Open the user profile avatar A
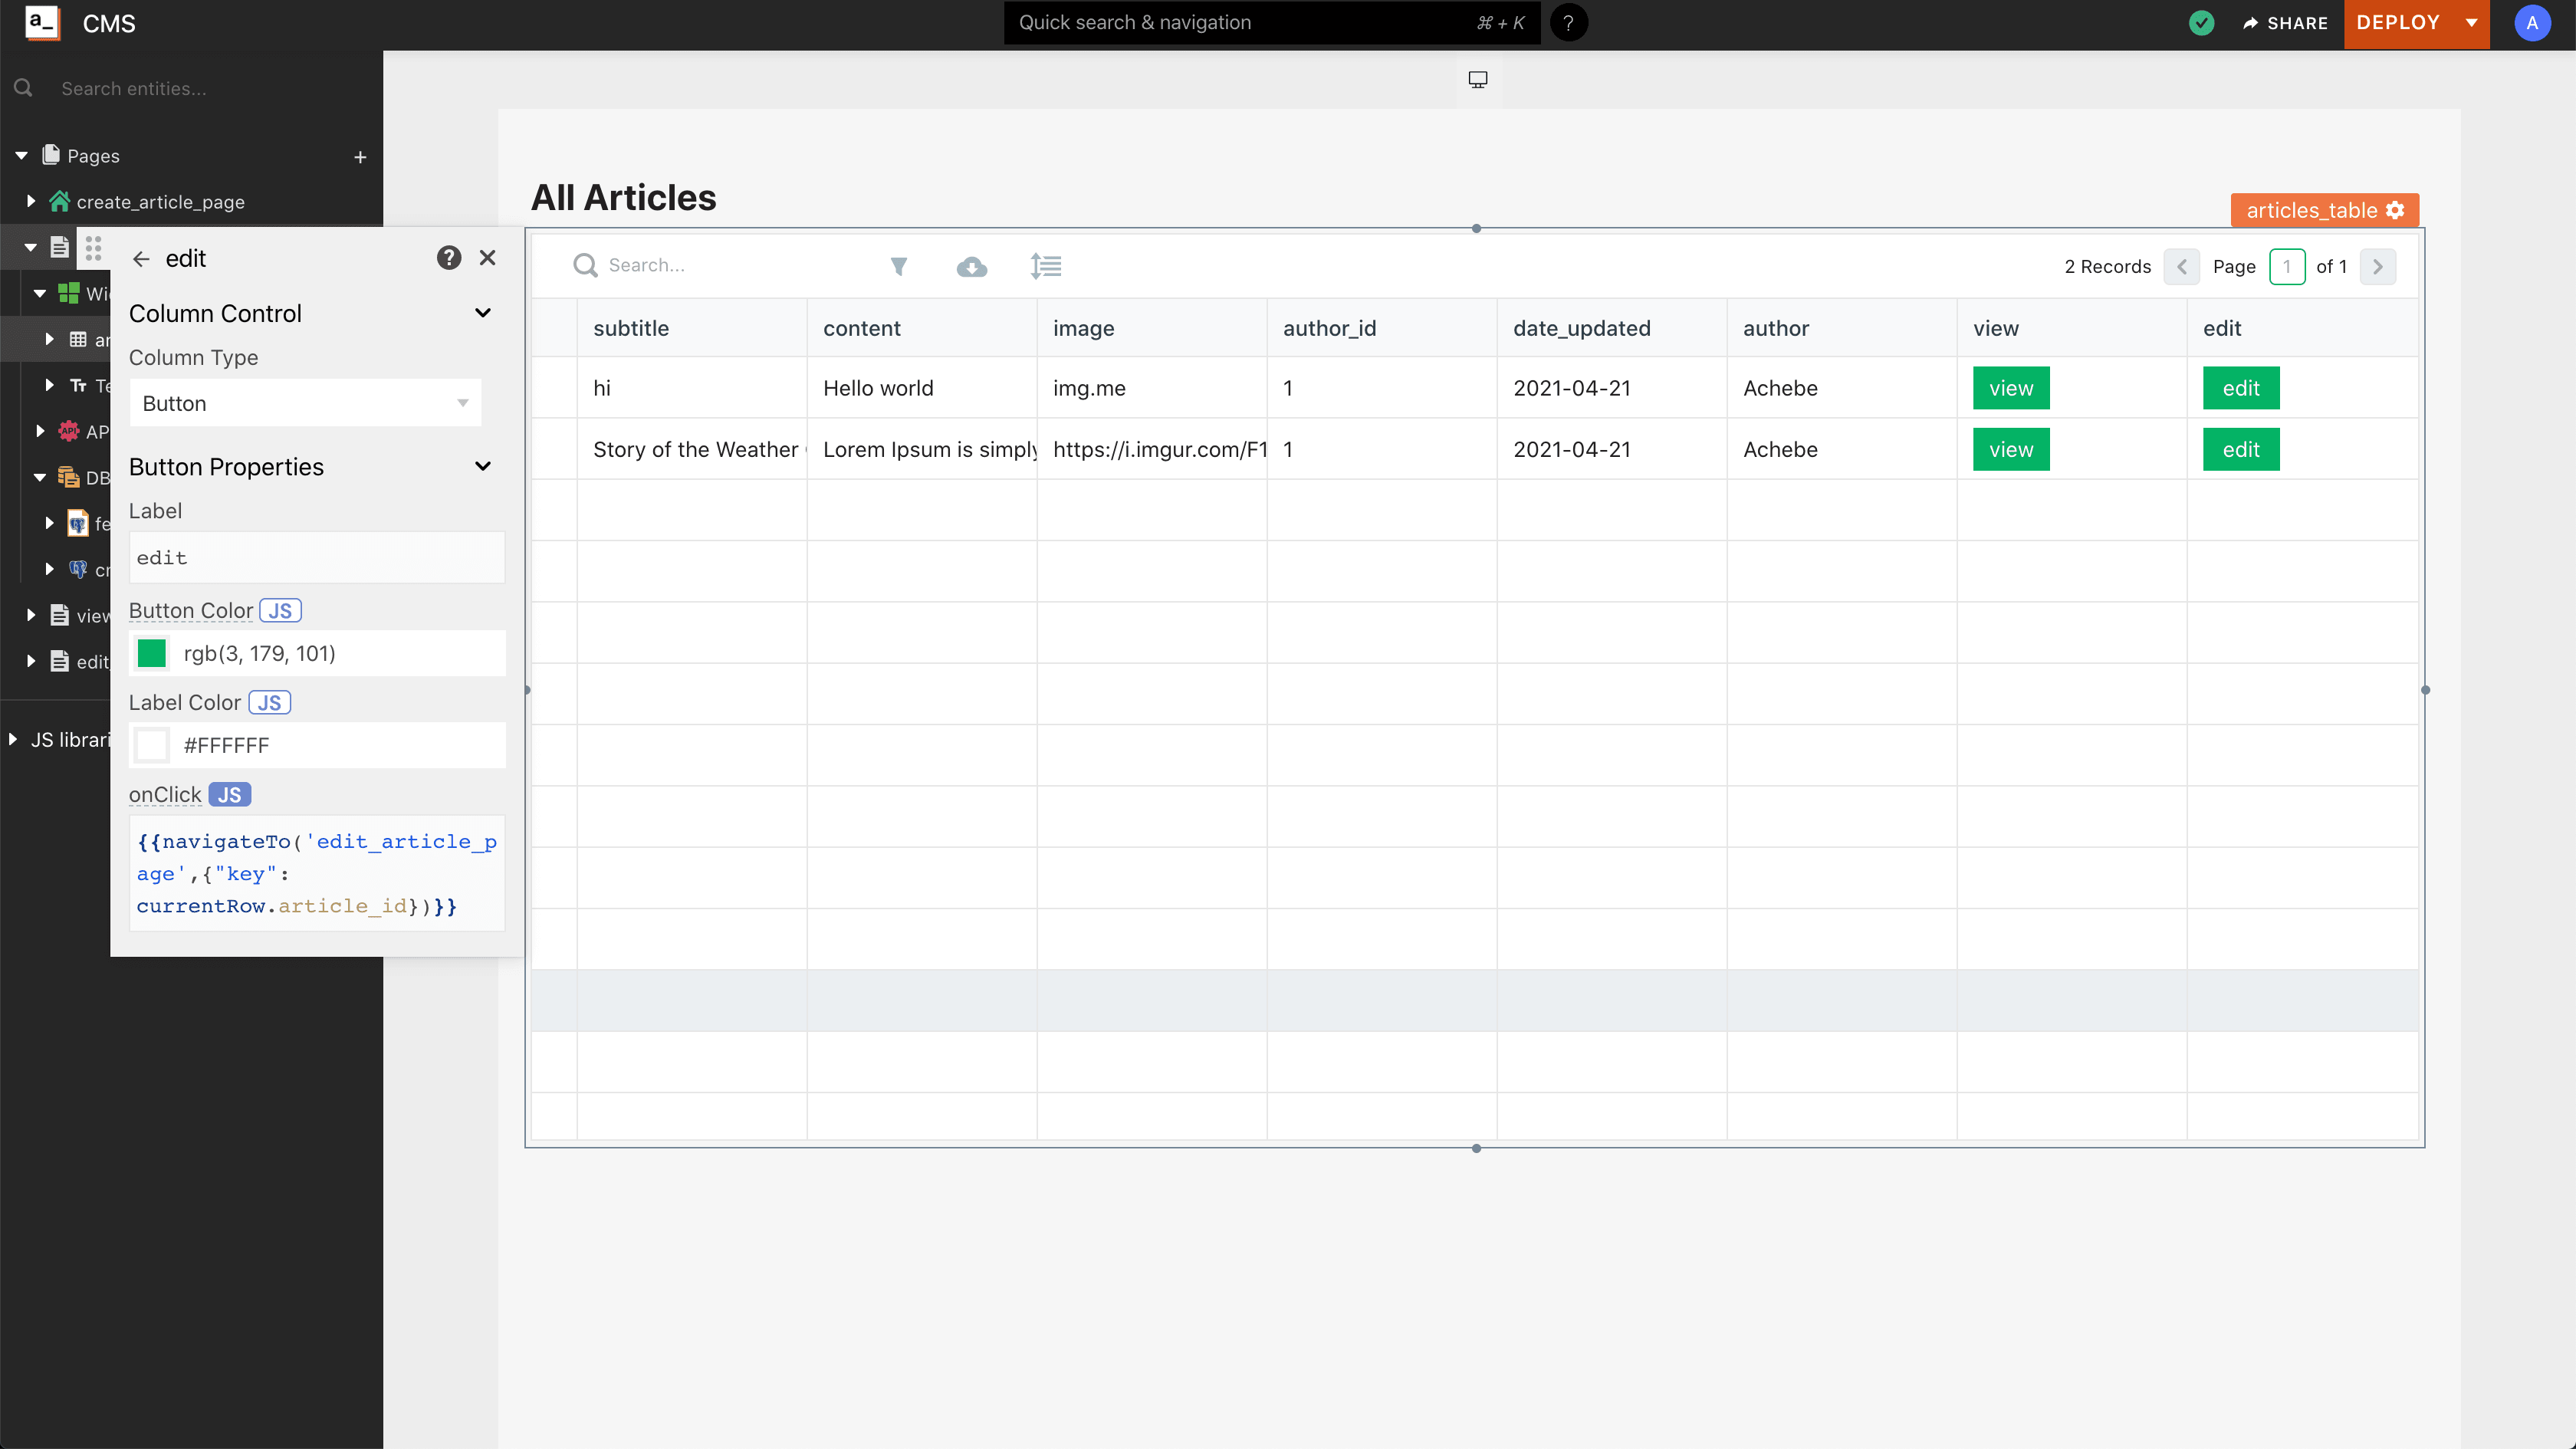Screen dimensions: 2576x1449 tap(2532, 23)
